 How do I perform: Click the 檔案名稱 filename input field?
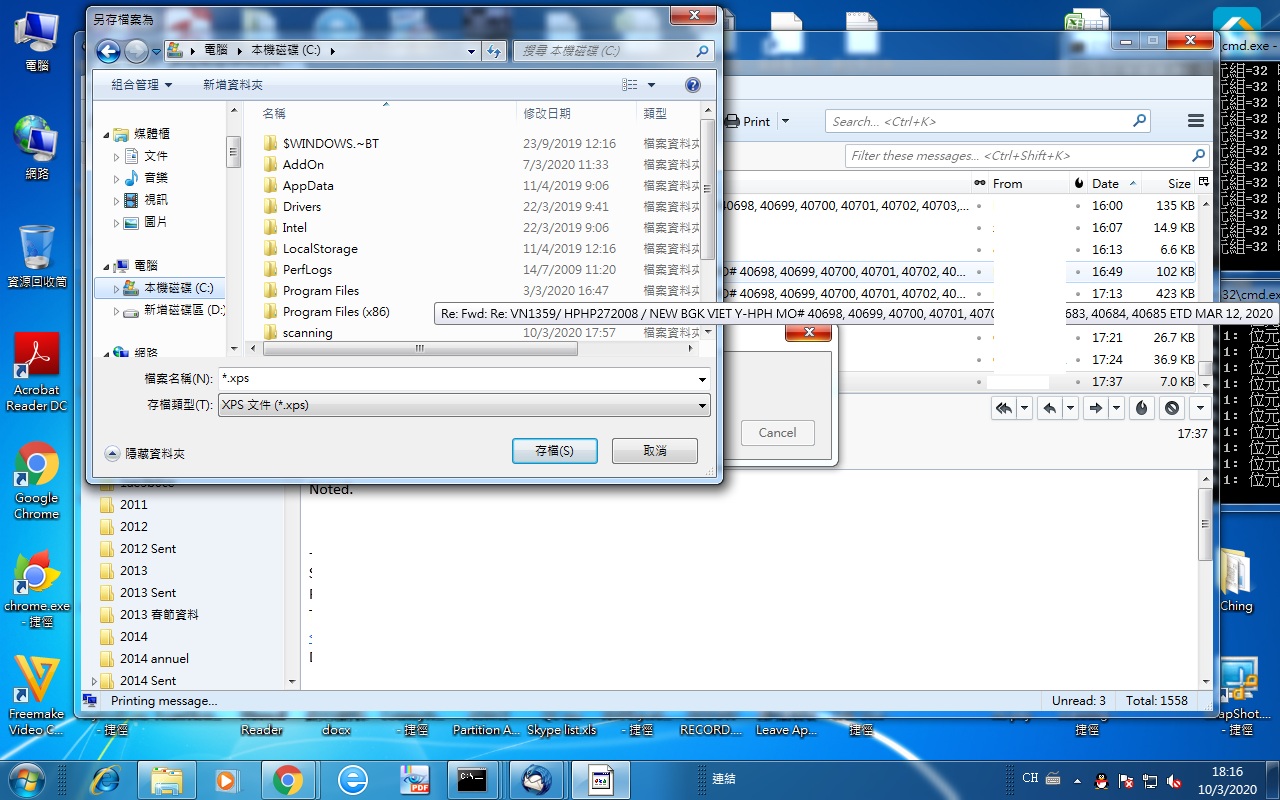(460, 379)
